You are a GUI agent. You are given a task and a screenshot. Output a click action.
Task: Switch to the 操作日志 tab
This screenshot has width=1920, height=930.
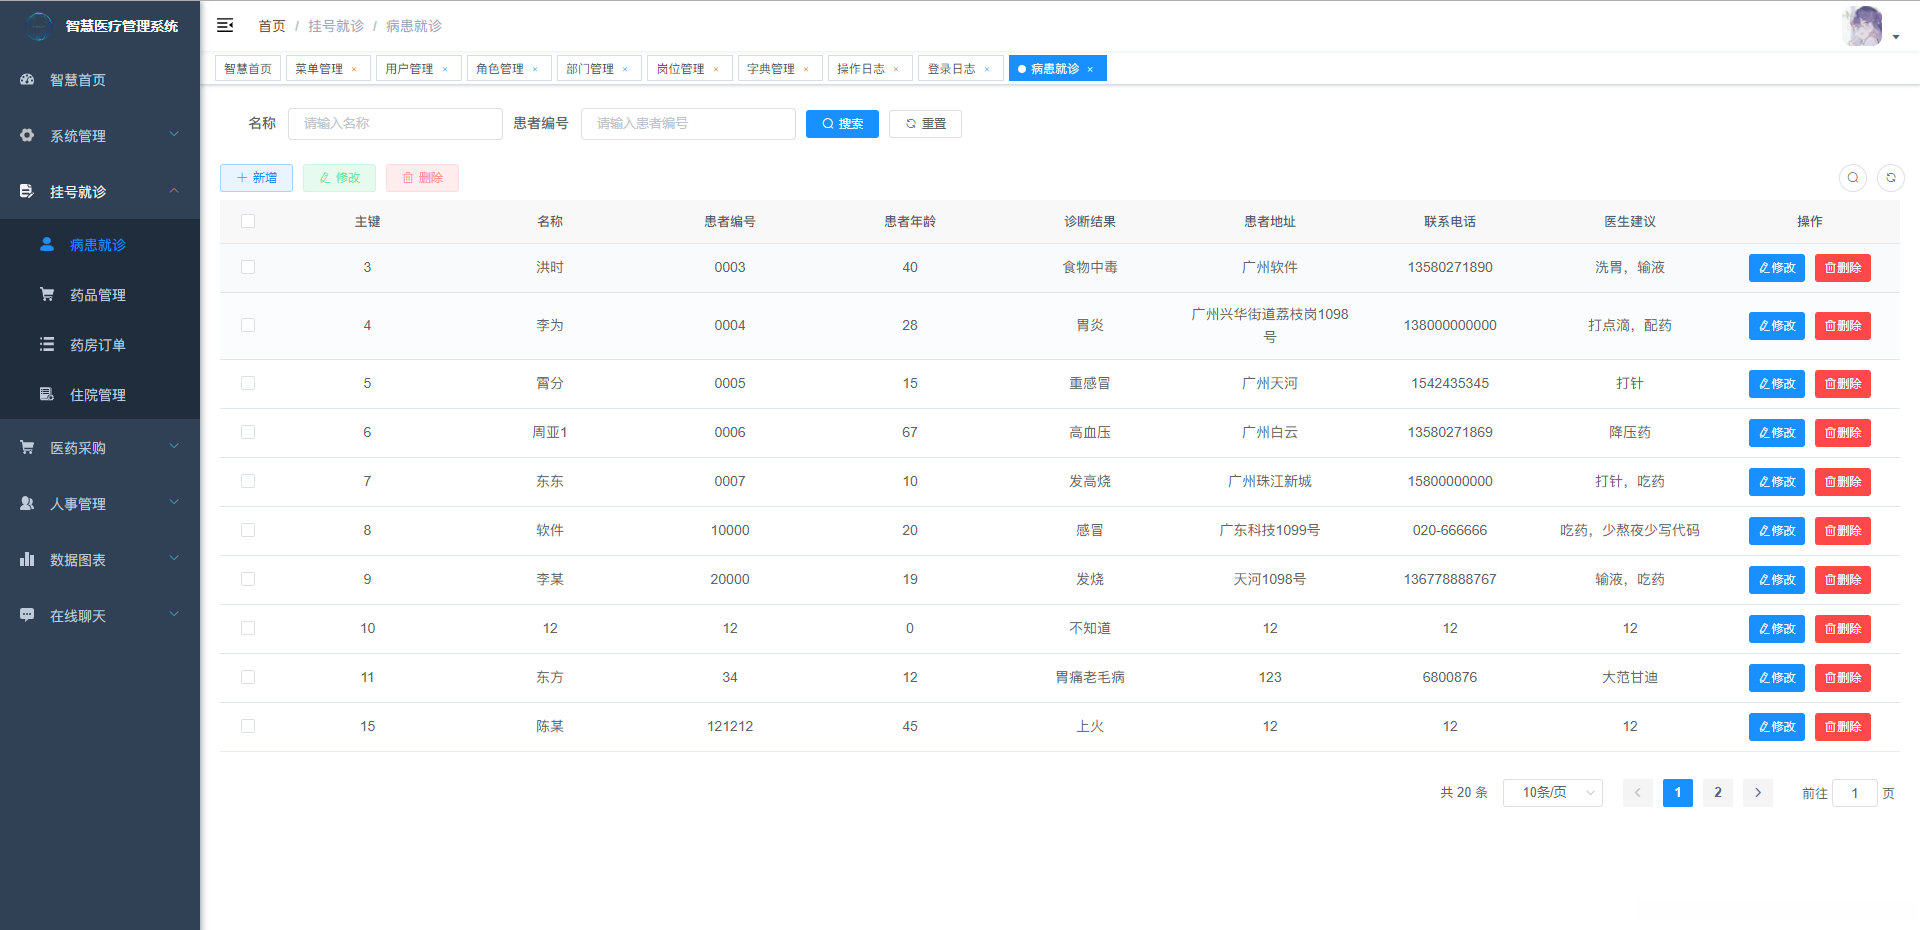click(862, 68)
